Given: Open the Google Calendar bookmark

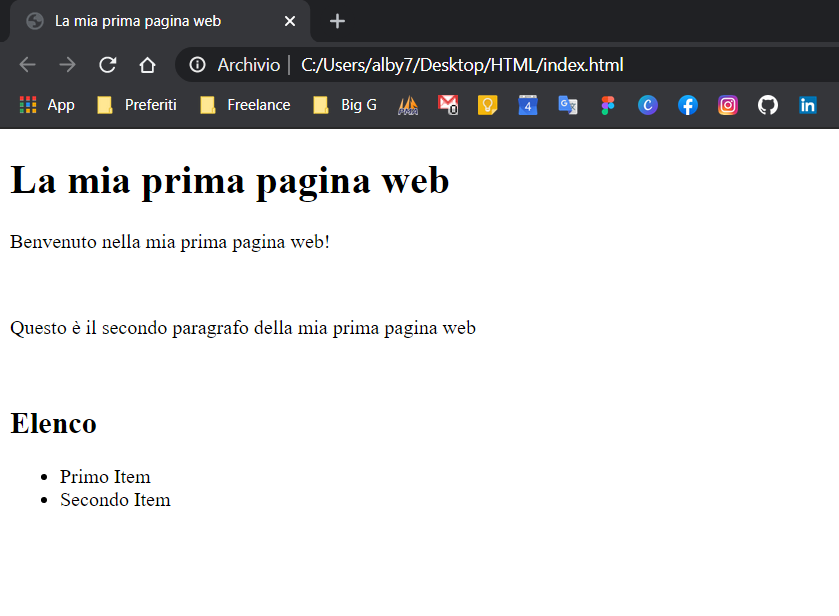Looking at the screenshot, I should (527, 105).
